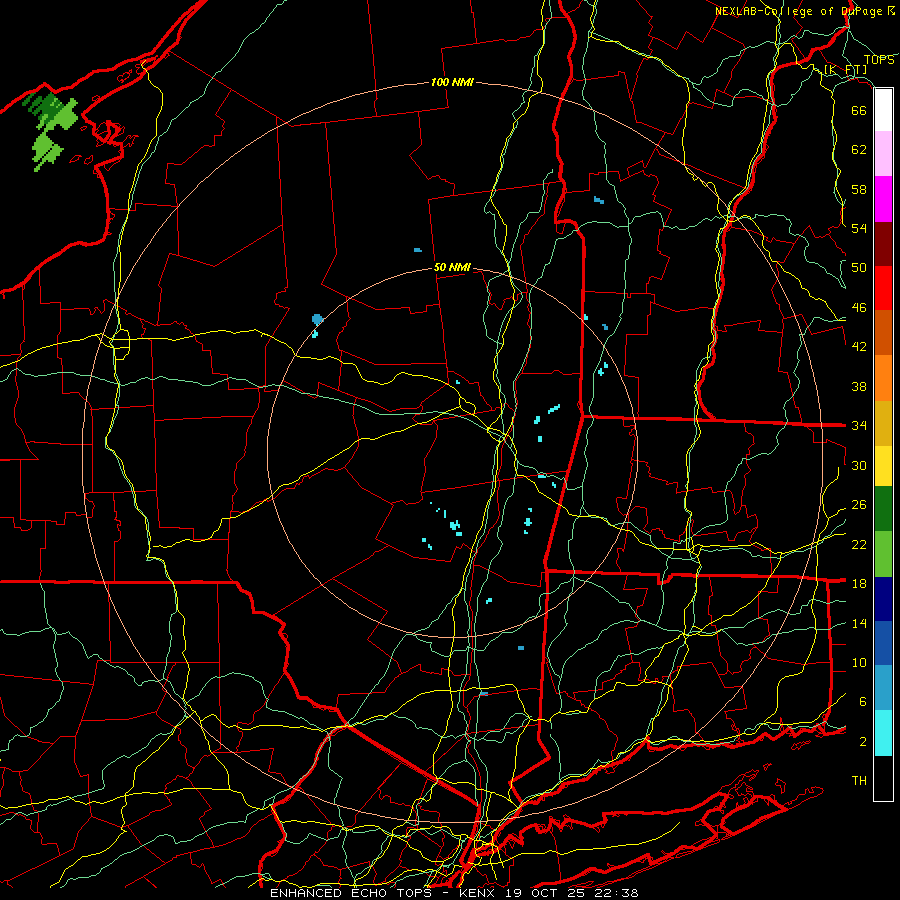Click the "26" legend value
Viewport: 900px width, 900px height.
pos(859,505)
